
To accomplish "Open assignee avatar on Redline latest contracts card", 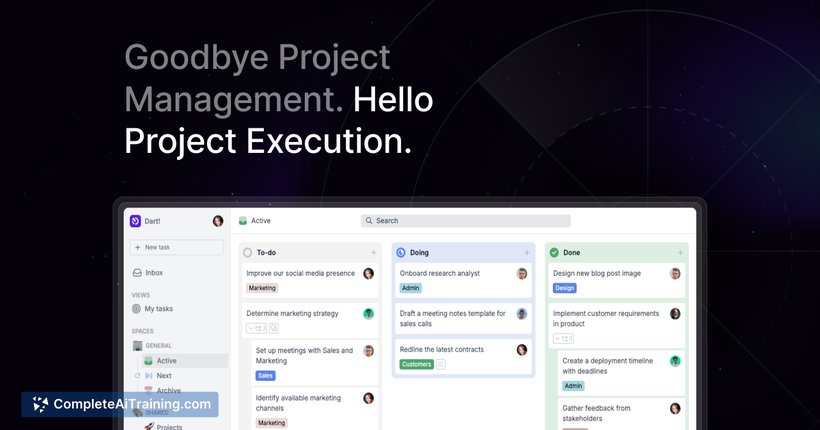I will pos(522,350).
